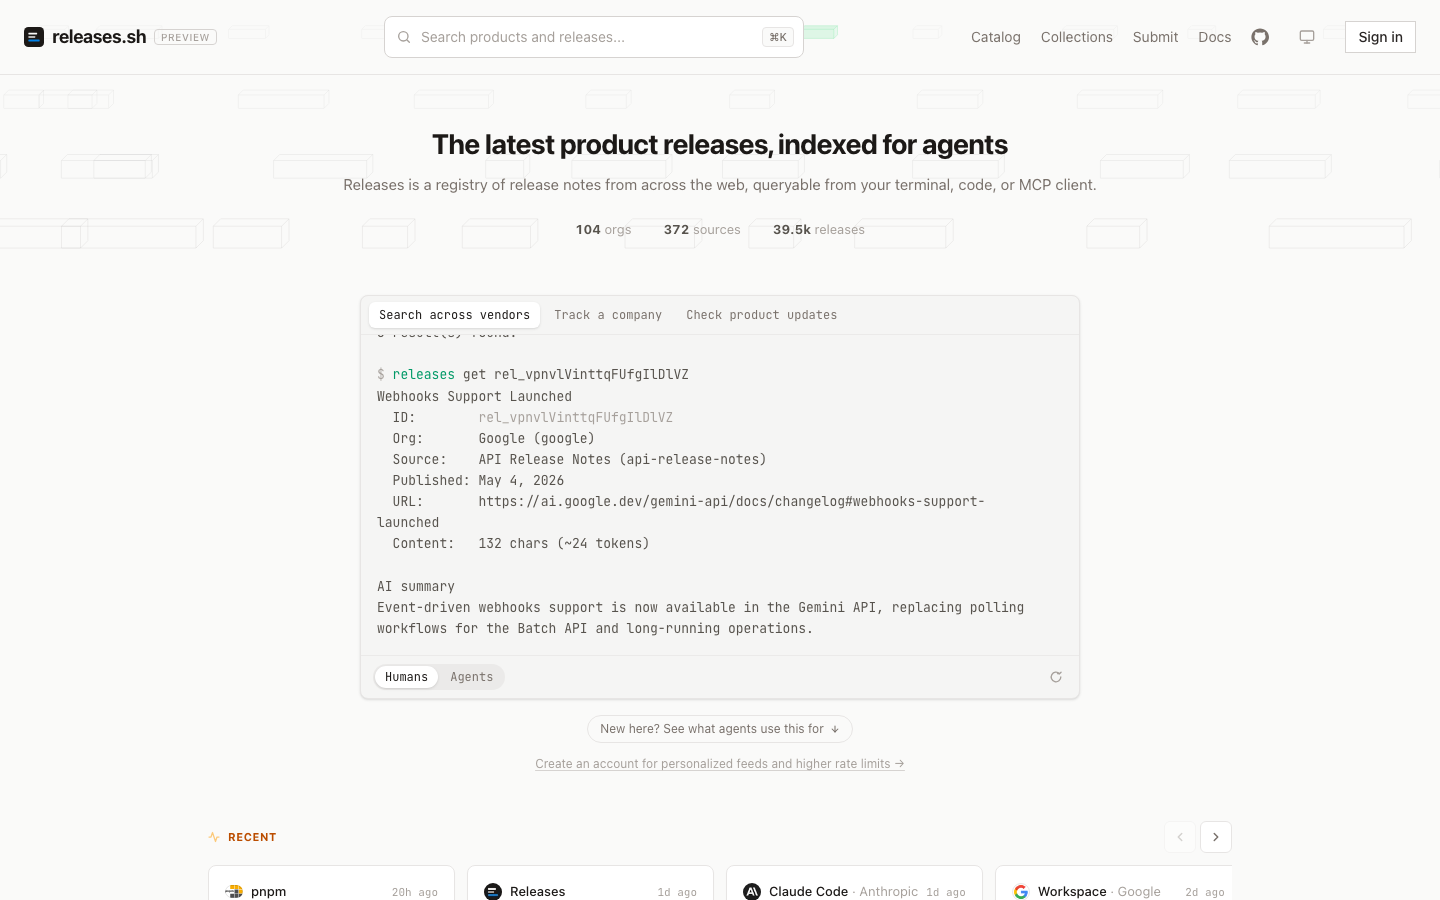Click the Anthropic Claude Code icon
Viewport: 1440px width, 900px height.
[752, 891]
